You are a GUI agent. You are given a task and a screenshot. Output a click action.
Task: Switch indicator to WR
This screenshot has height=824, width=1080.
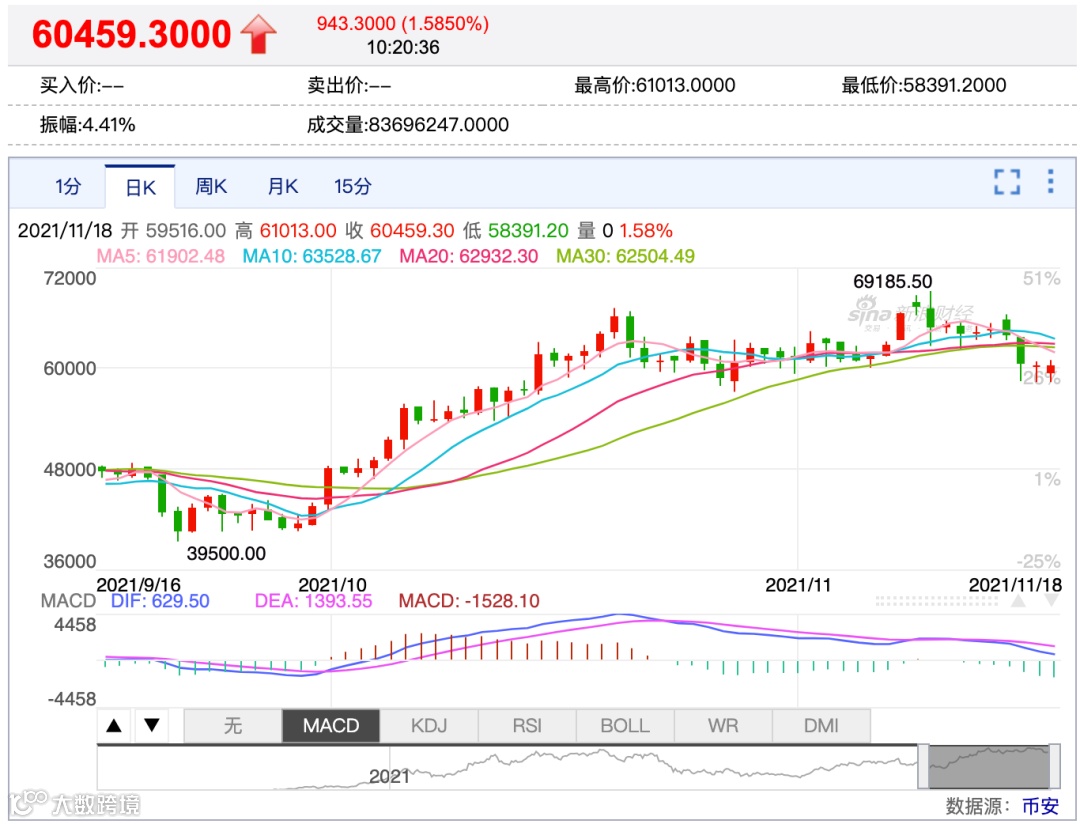[x=723, y=726]
